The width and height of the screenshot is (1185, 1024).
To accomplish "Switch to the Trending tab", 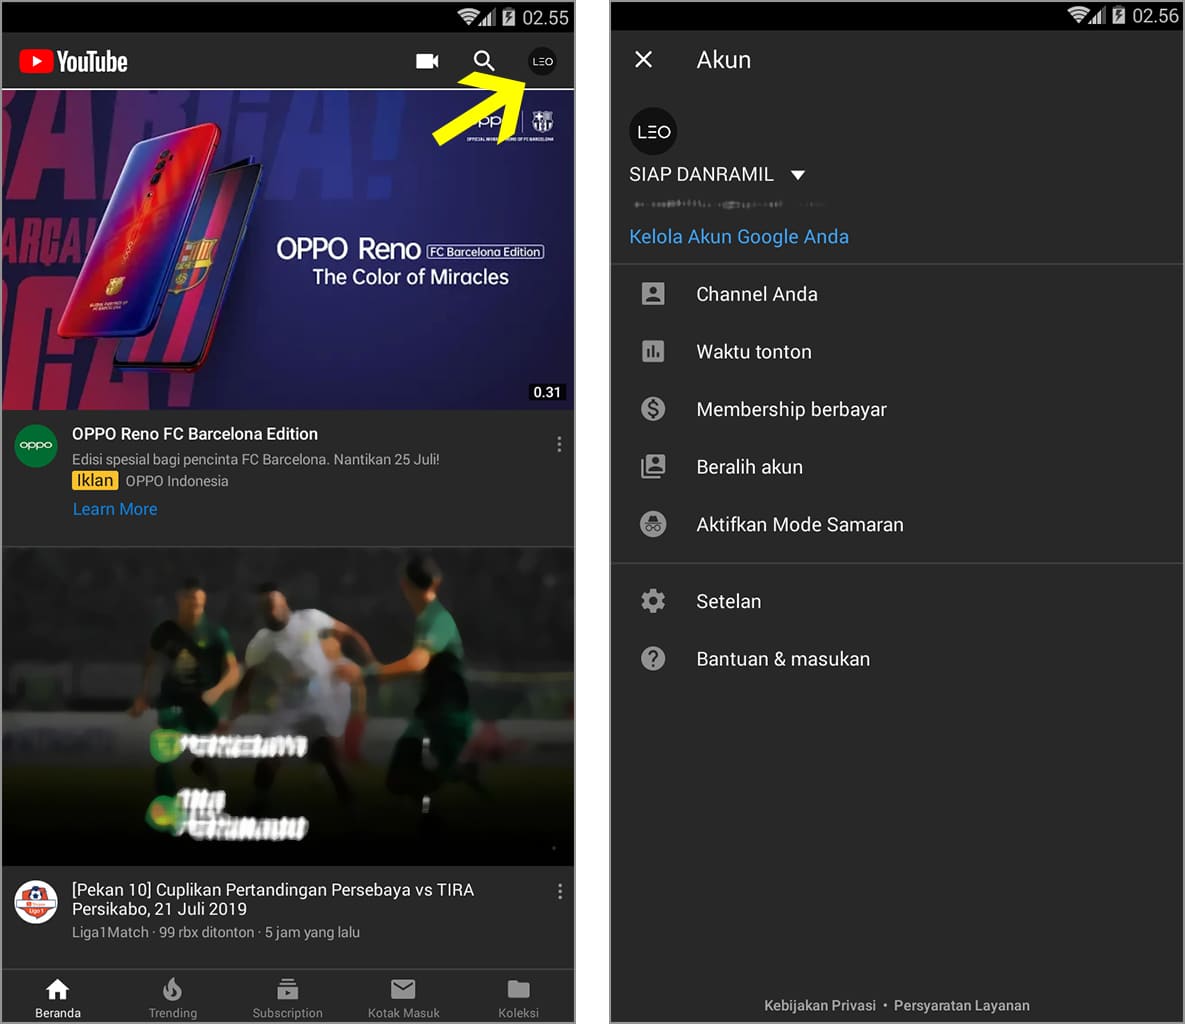I will click(173, 997).
